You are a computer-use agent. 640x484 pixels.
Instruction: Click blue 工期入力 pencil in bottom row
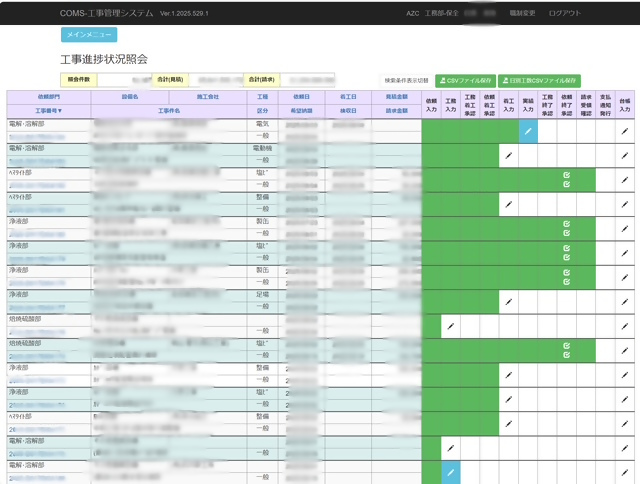tap(450, 472)
